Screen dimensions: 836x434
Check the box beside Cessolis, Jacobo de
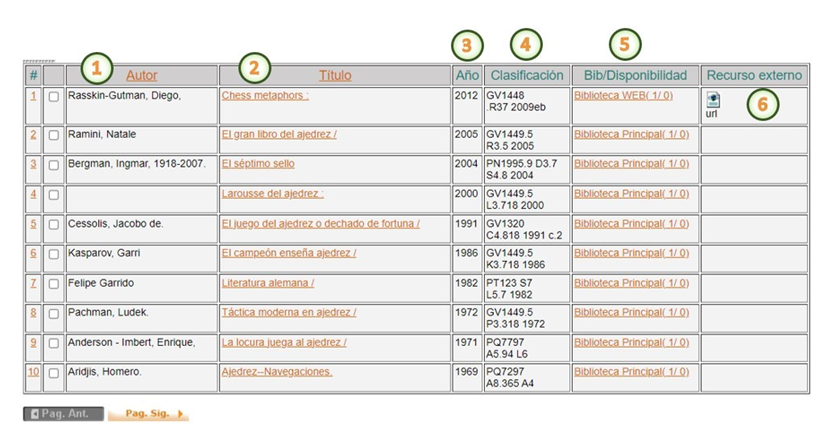click(53, 224)
